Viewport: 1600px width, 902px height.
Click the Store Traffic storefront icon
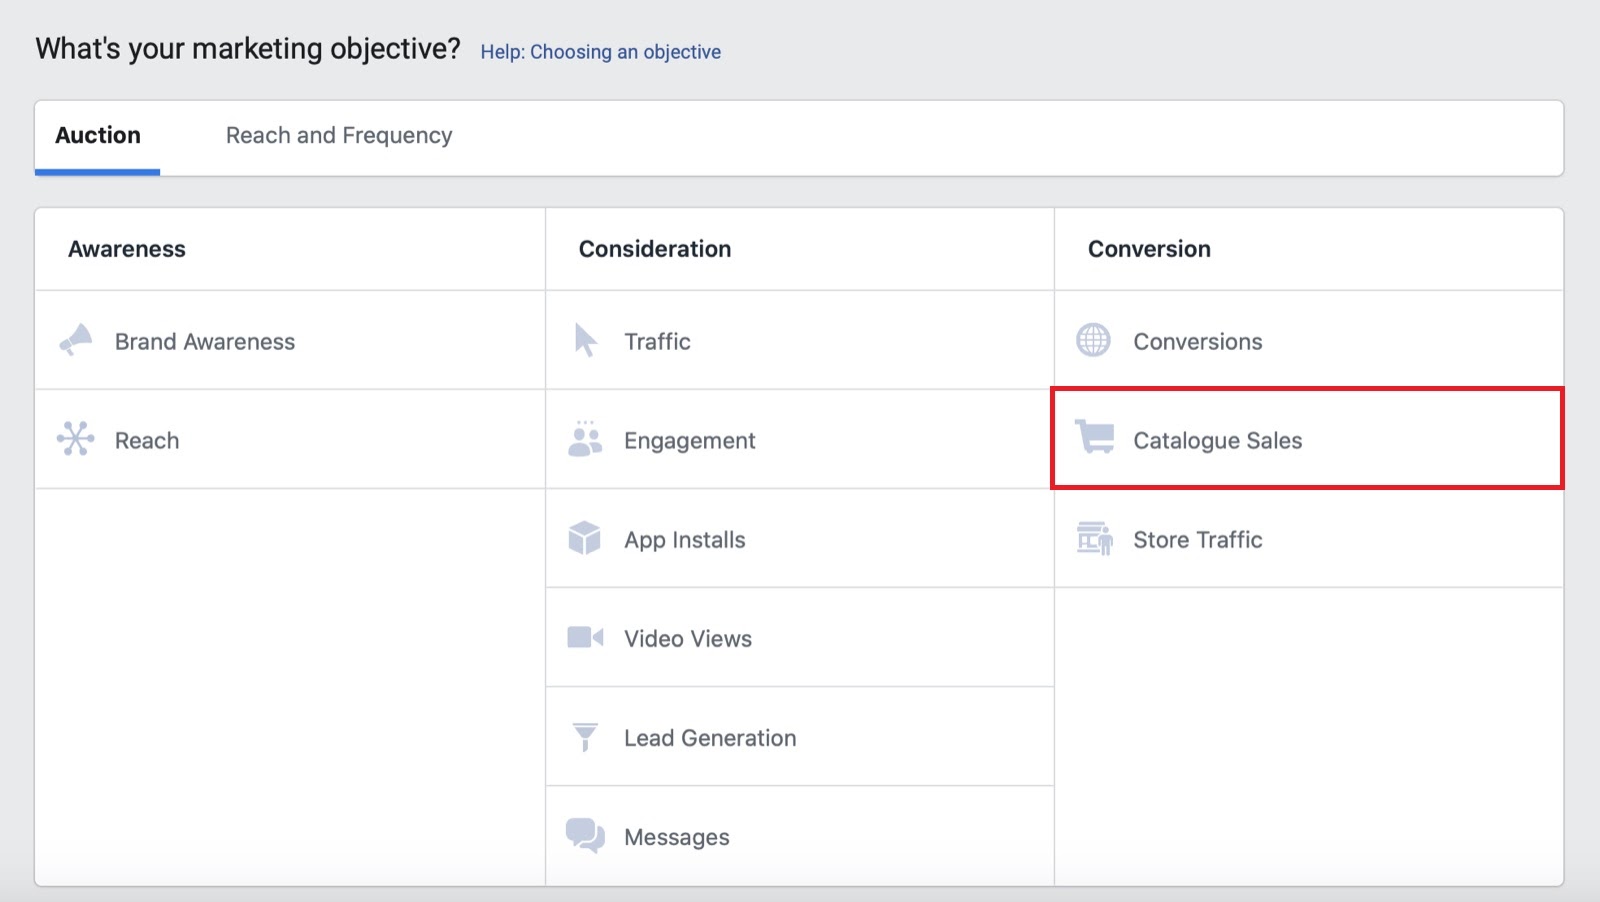click(x=1094, y=538)
